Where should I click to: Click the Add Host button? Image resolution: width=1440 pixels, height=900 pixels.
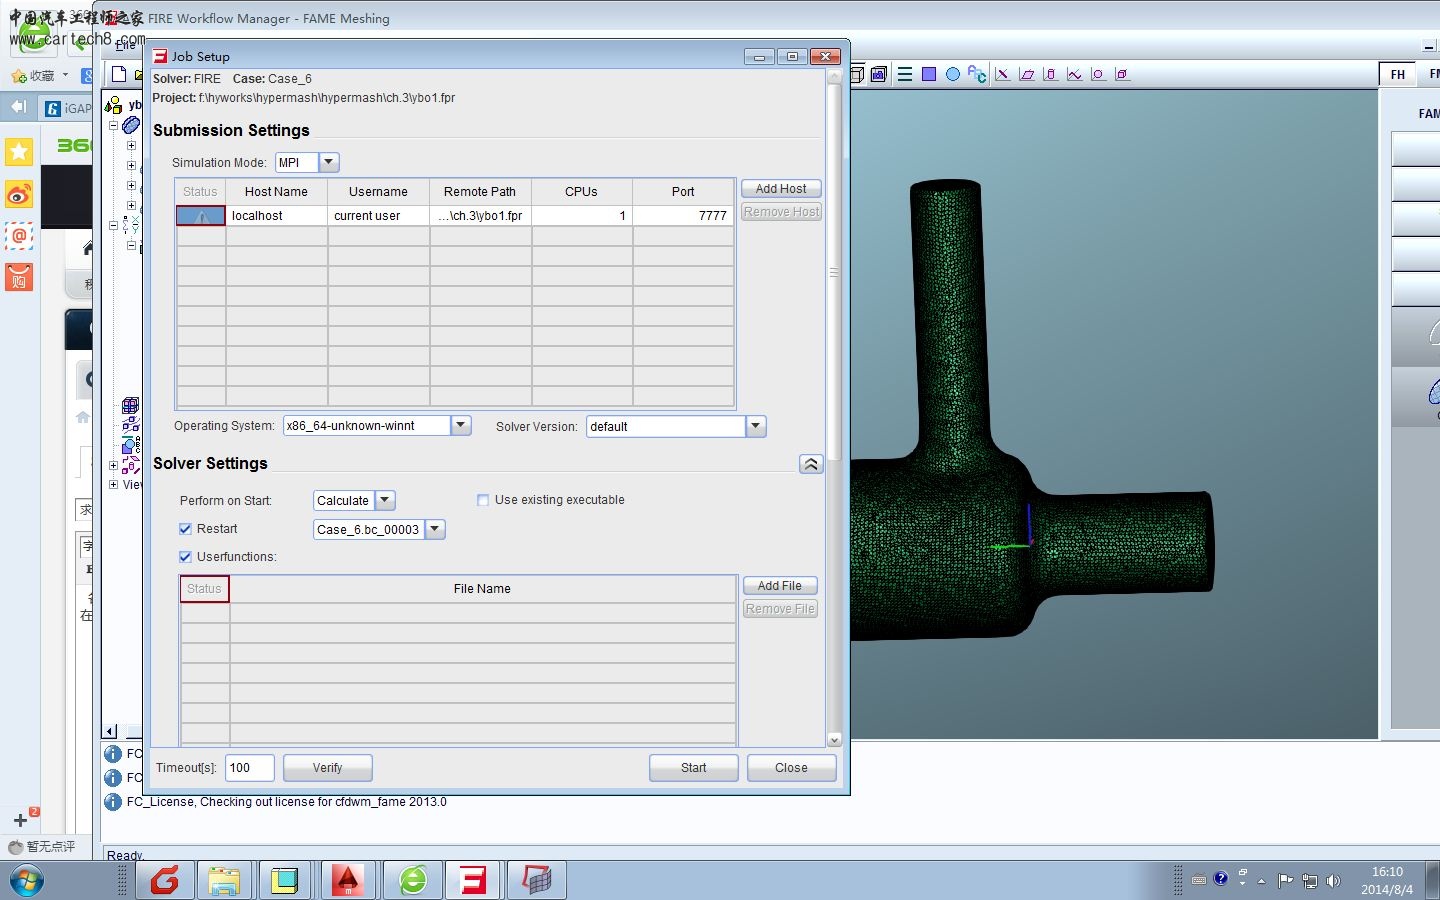click(x=781, y=189)
